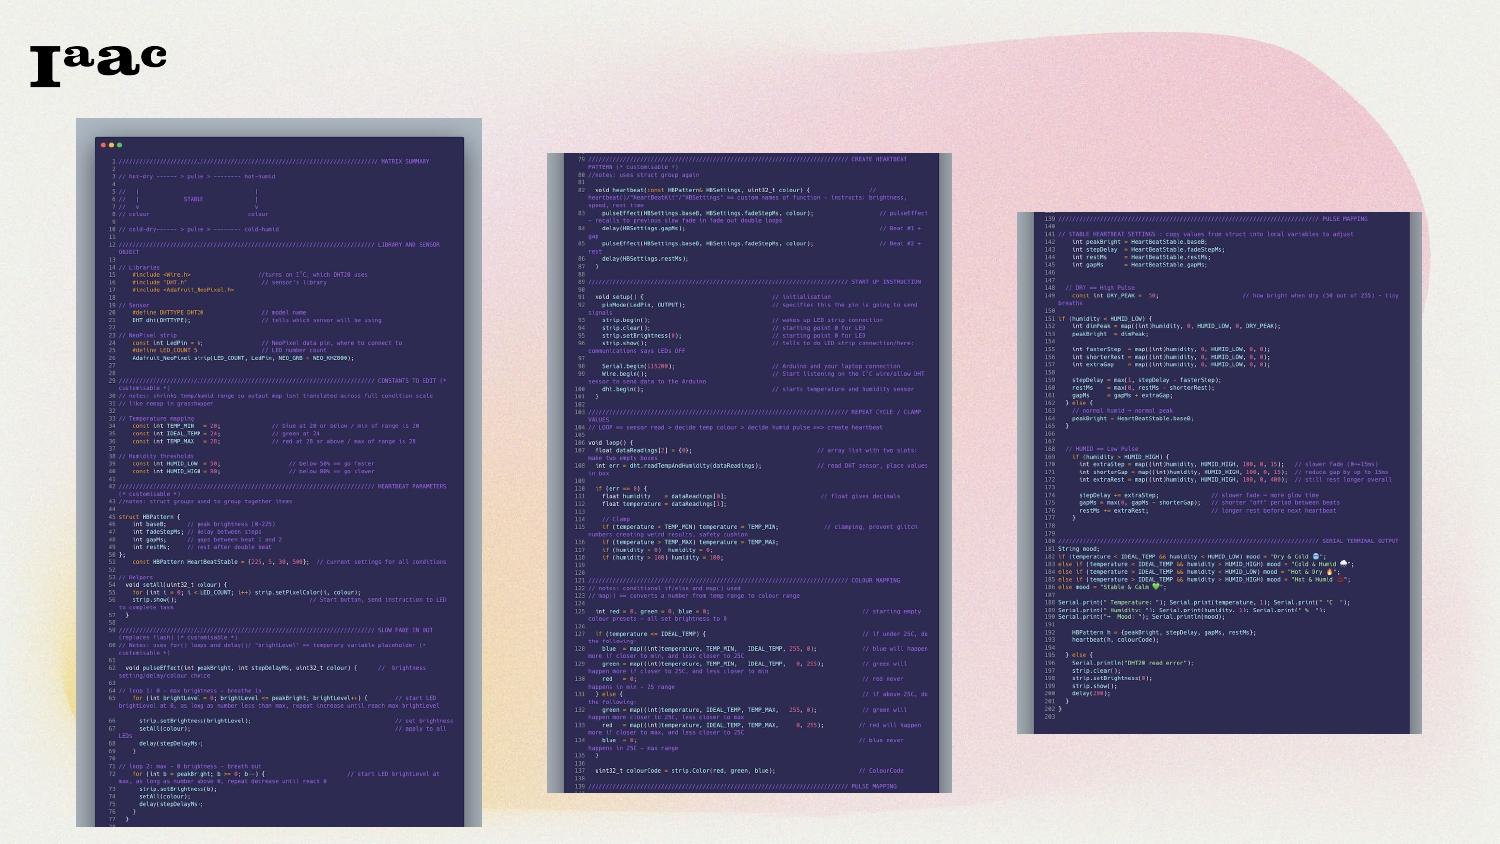1500x844 pixels.
Task: Click the 'struct HBPattern {' line
Action: pos(150,517)
